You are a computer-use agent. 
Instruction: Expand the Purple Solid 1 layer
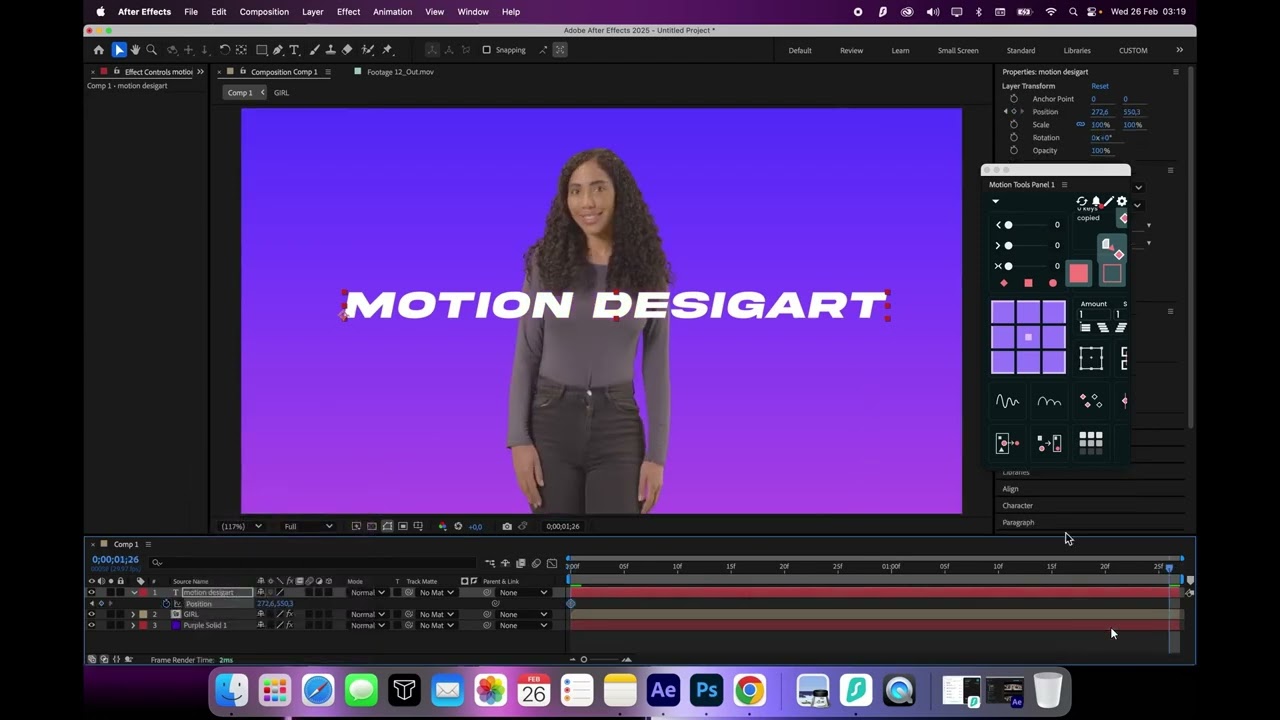click(133, 625)
